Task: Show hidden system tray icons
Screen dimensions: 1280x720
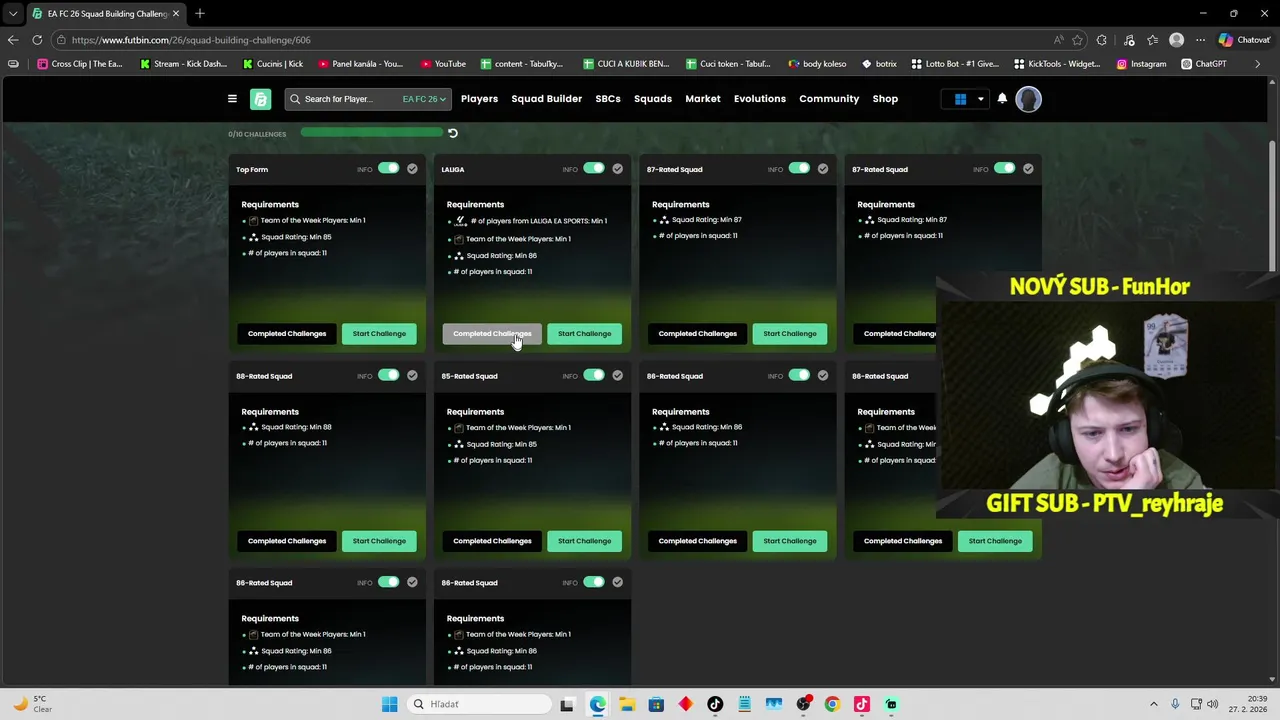Action: click(1153, 704)
